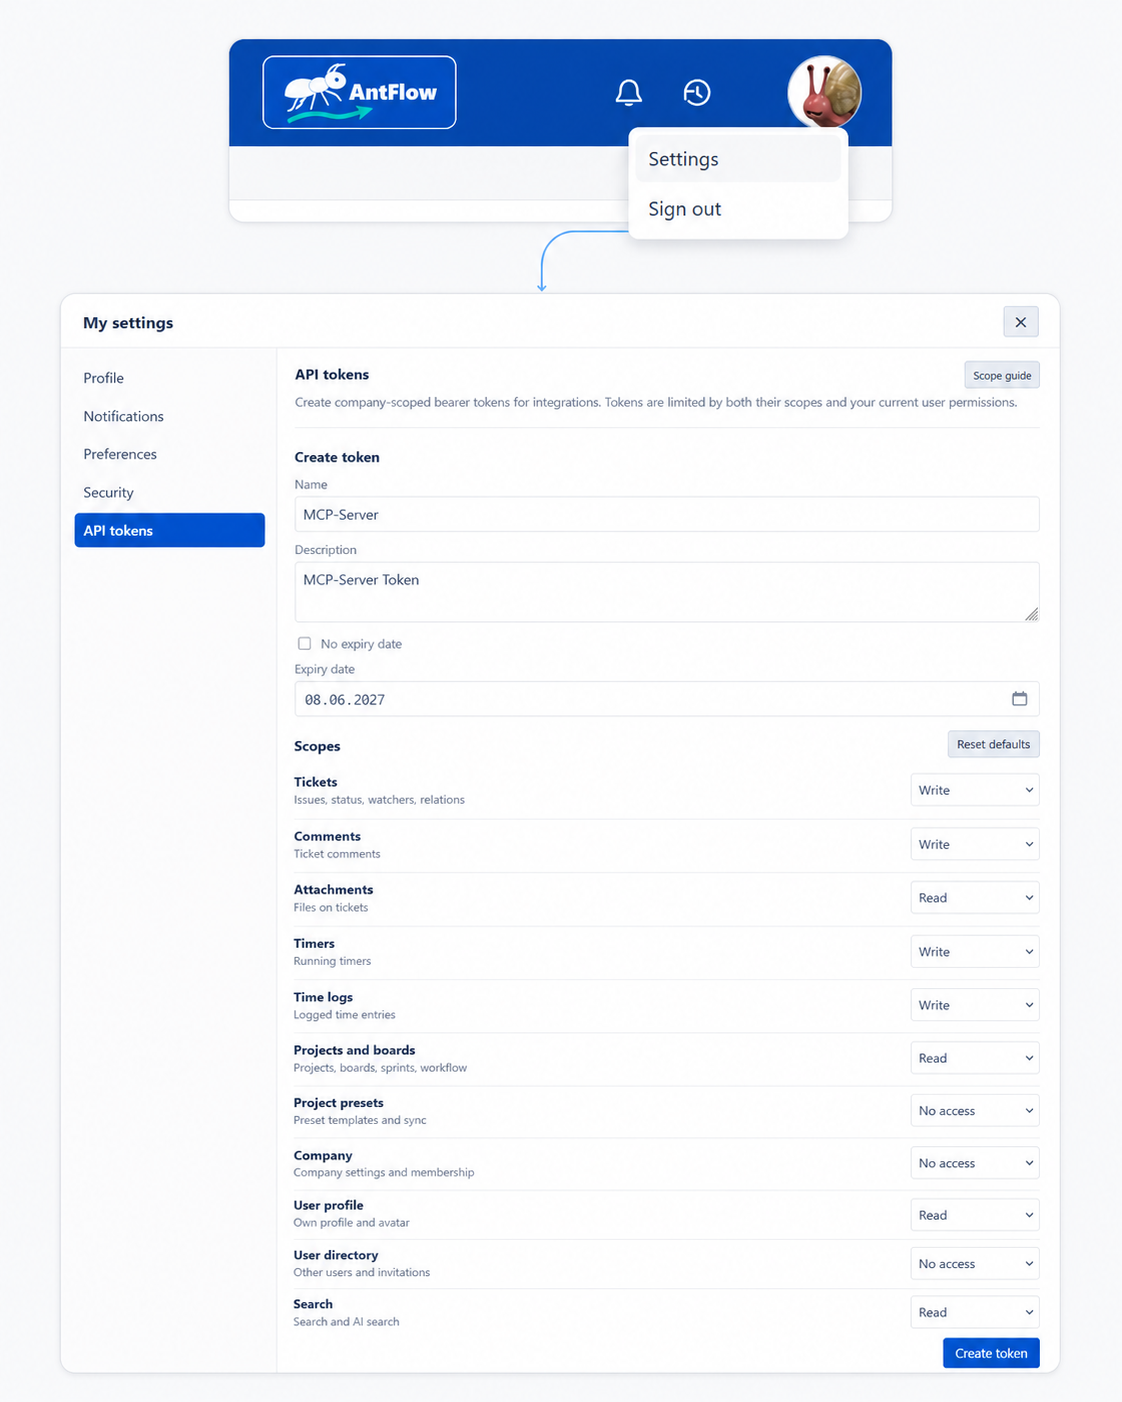Open the history clock icon
This screenshot has width=1122, height=1402.
(697, 93)
